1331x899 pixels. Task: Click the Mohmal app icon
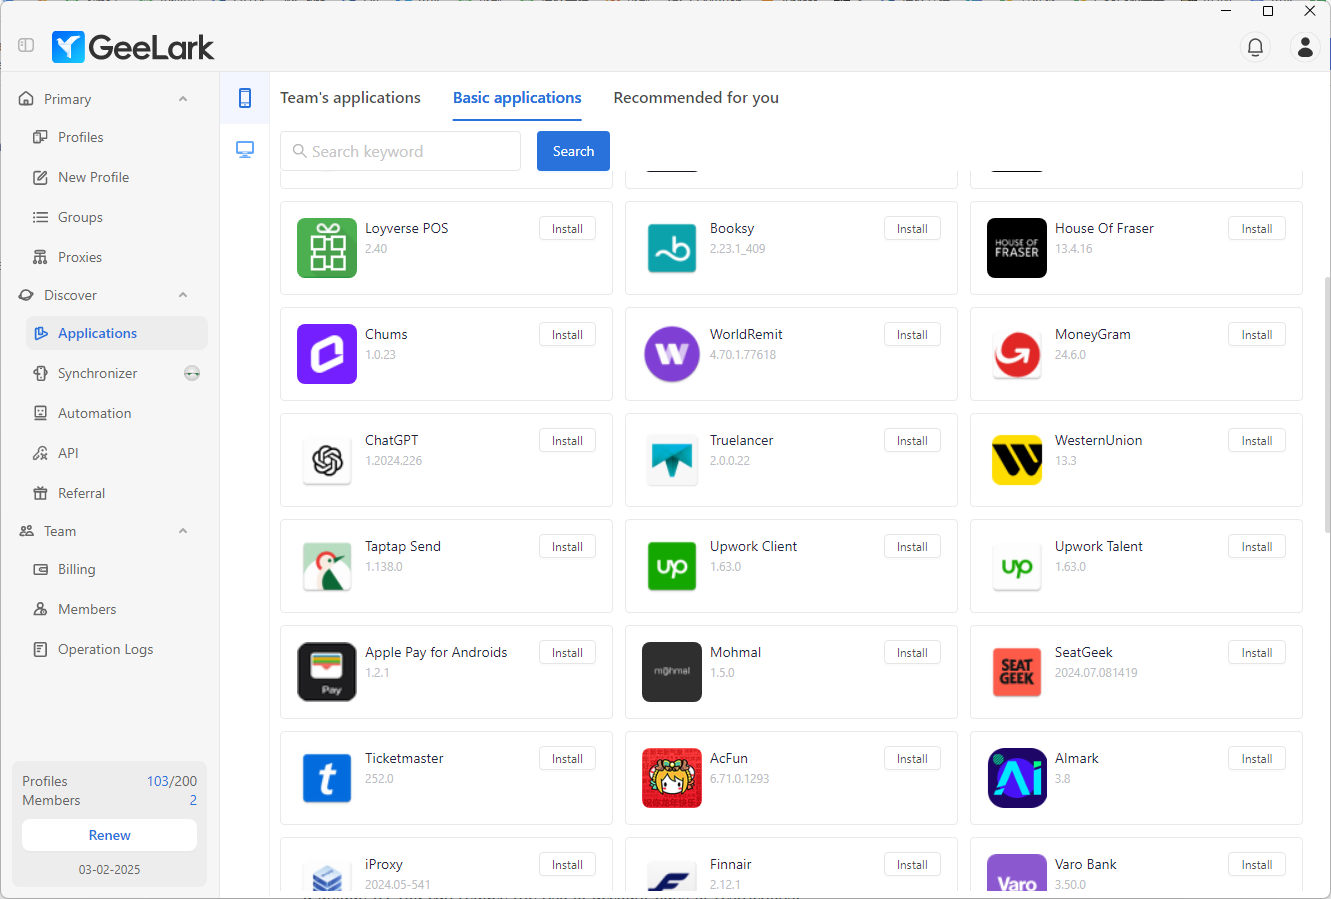coord(672,672)
